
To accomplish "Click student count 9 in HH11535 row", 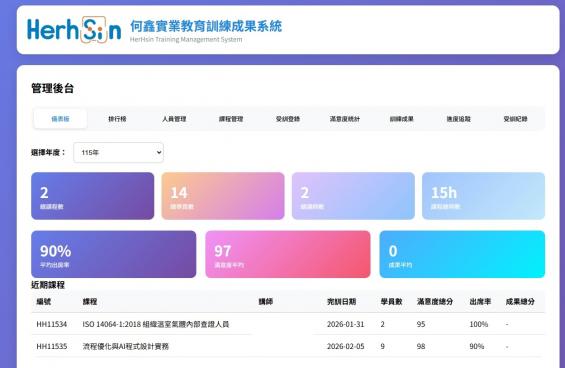I will tap(382, 346).
